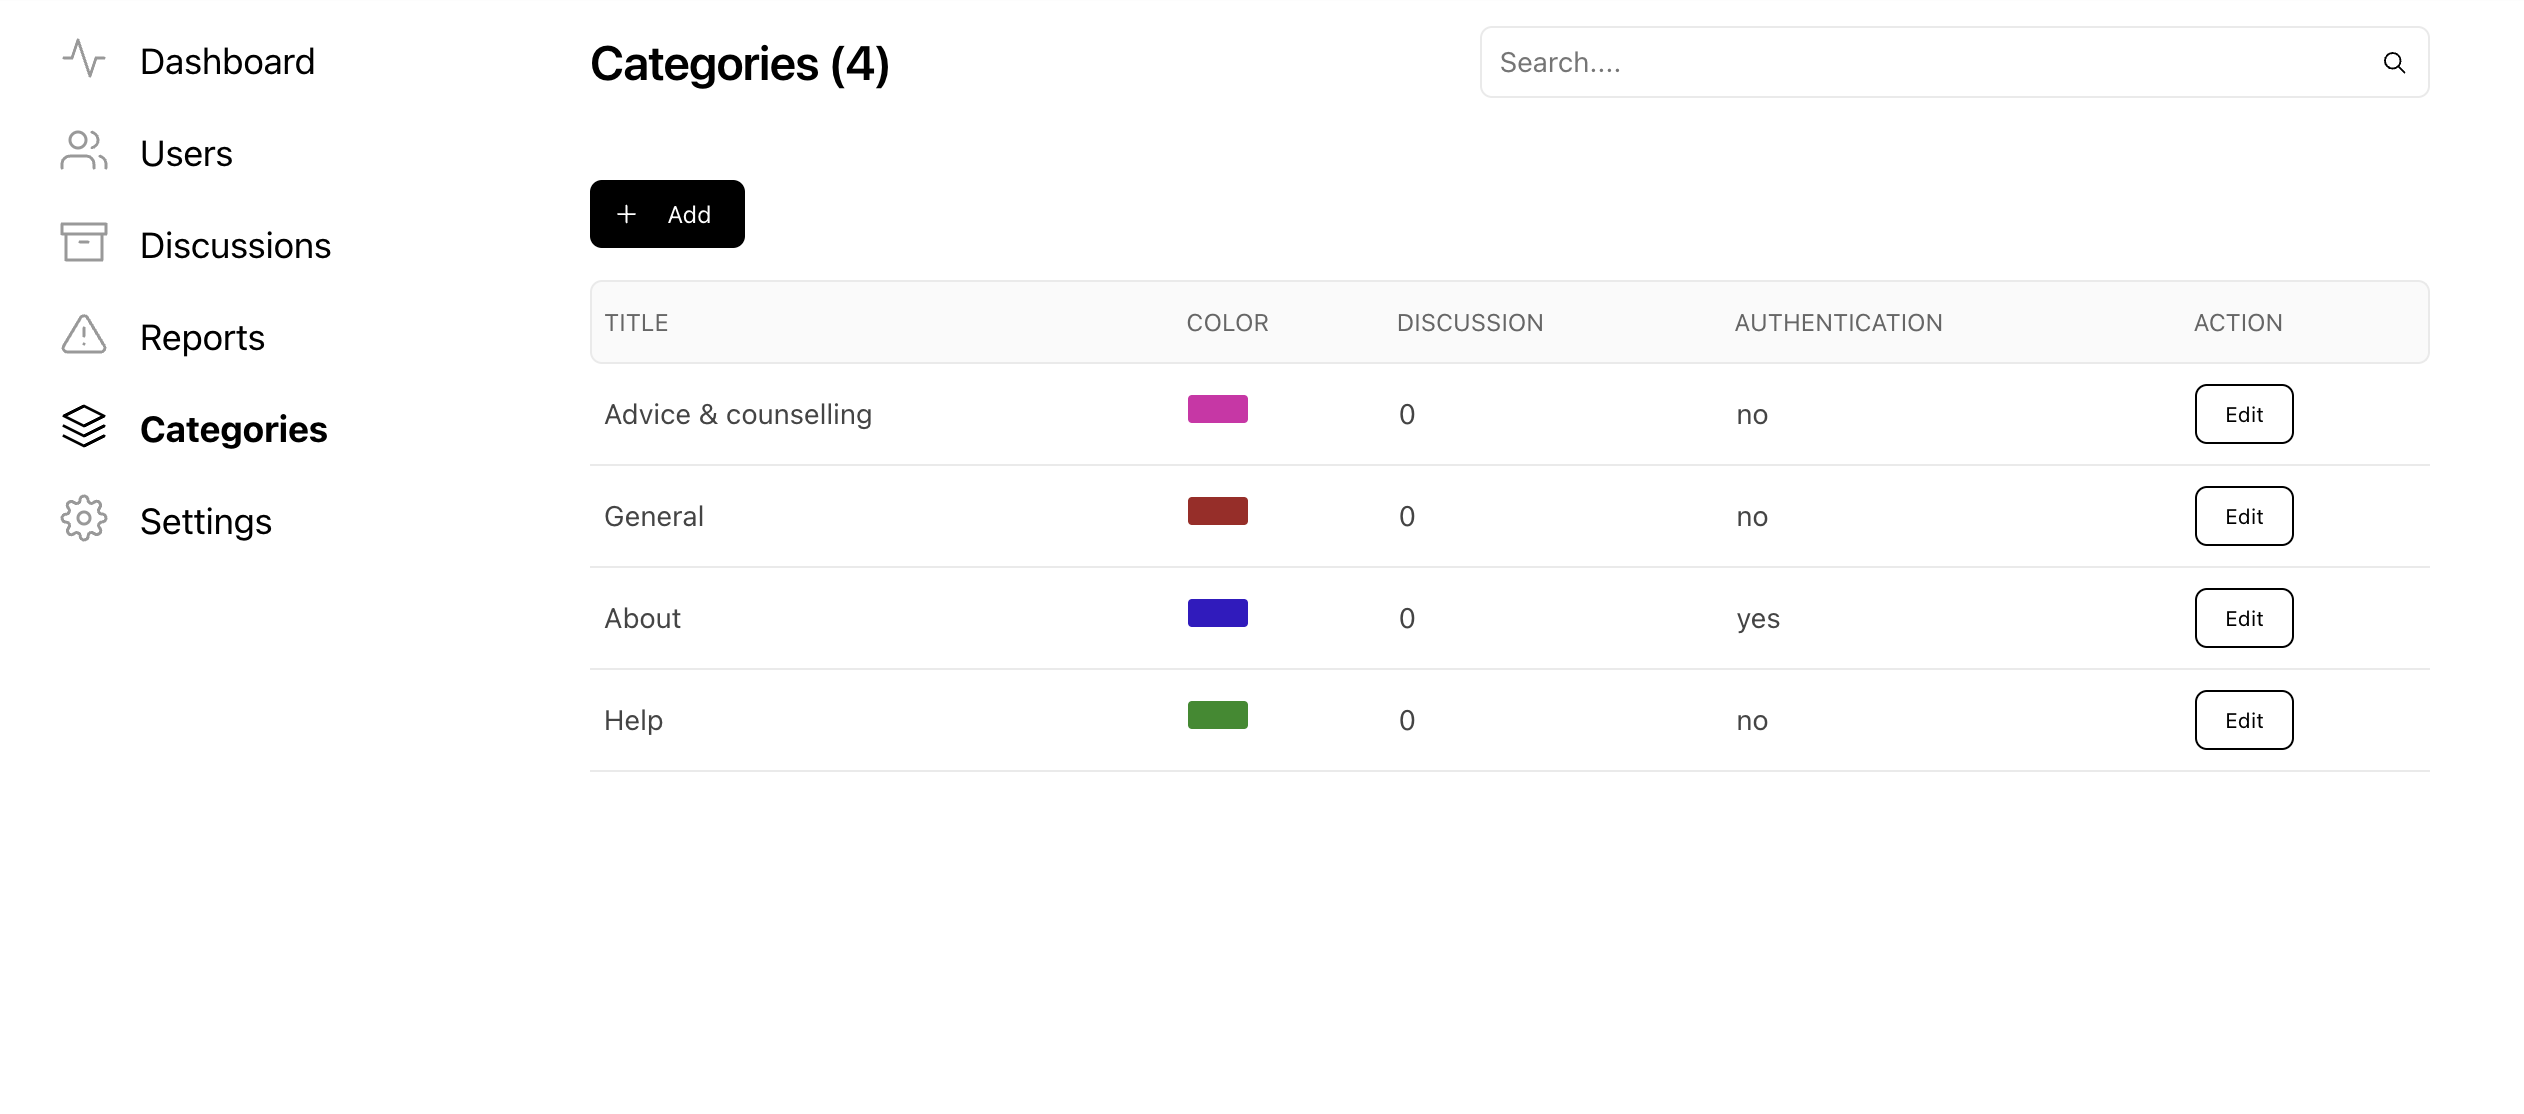Image resolution: width=2524 pixels, height=1114 pixels.
Task: Edit the Help category
Action: point(2243,721)
